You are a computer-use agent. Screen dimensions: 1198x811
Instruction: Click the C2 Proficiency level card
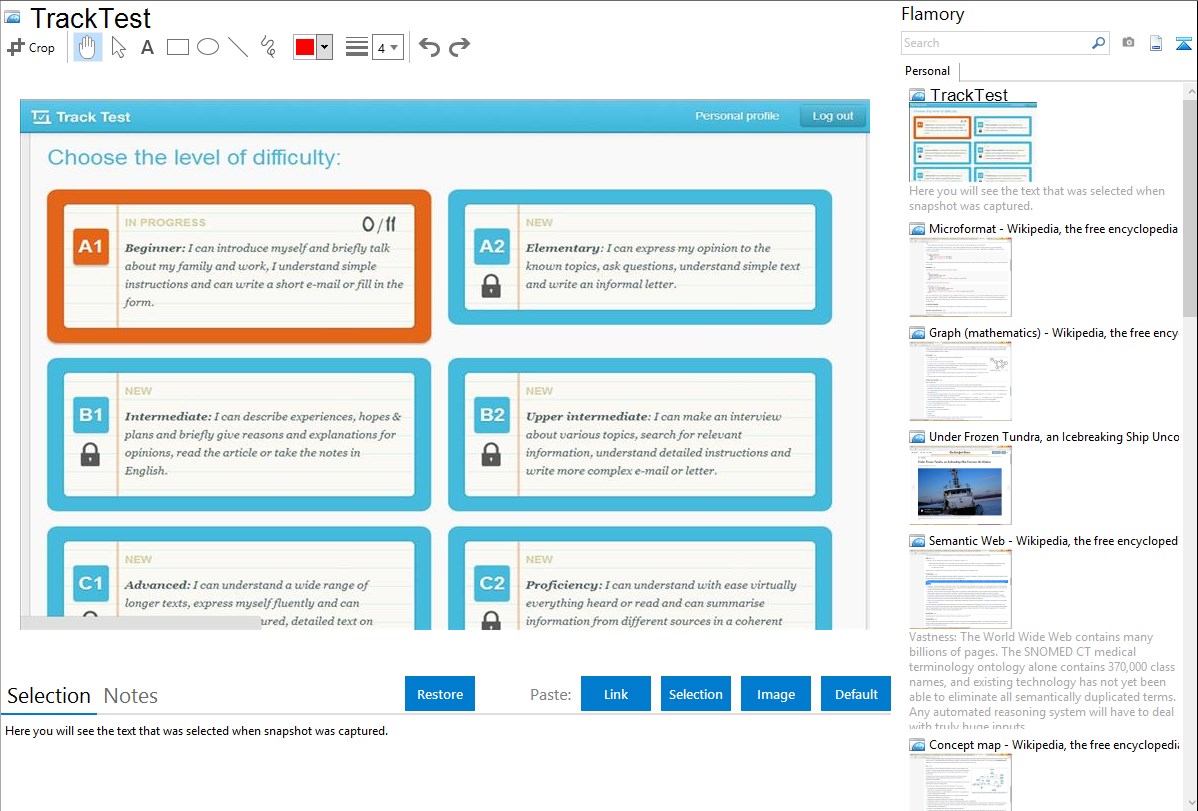click(640, 579)
